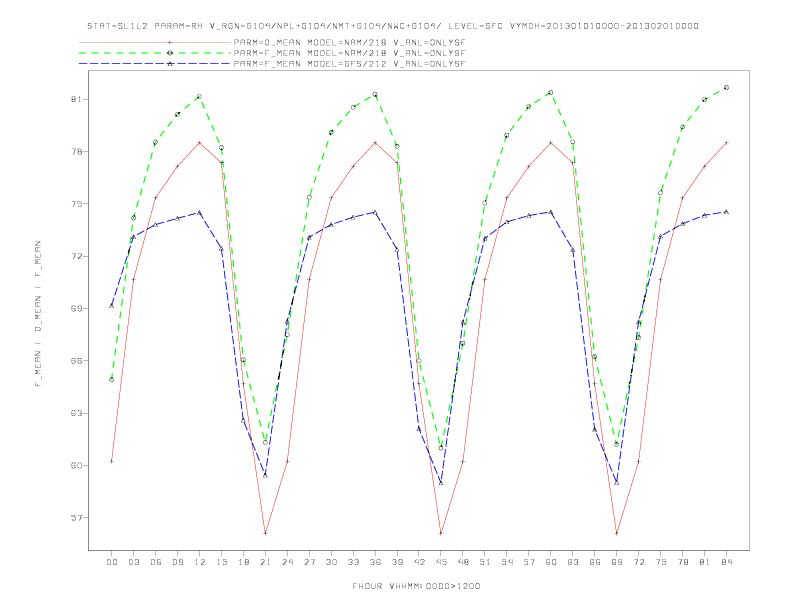Click the green circle data point at hour 00

(x=112, y=380)
